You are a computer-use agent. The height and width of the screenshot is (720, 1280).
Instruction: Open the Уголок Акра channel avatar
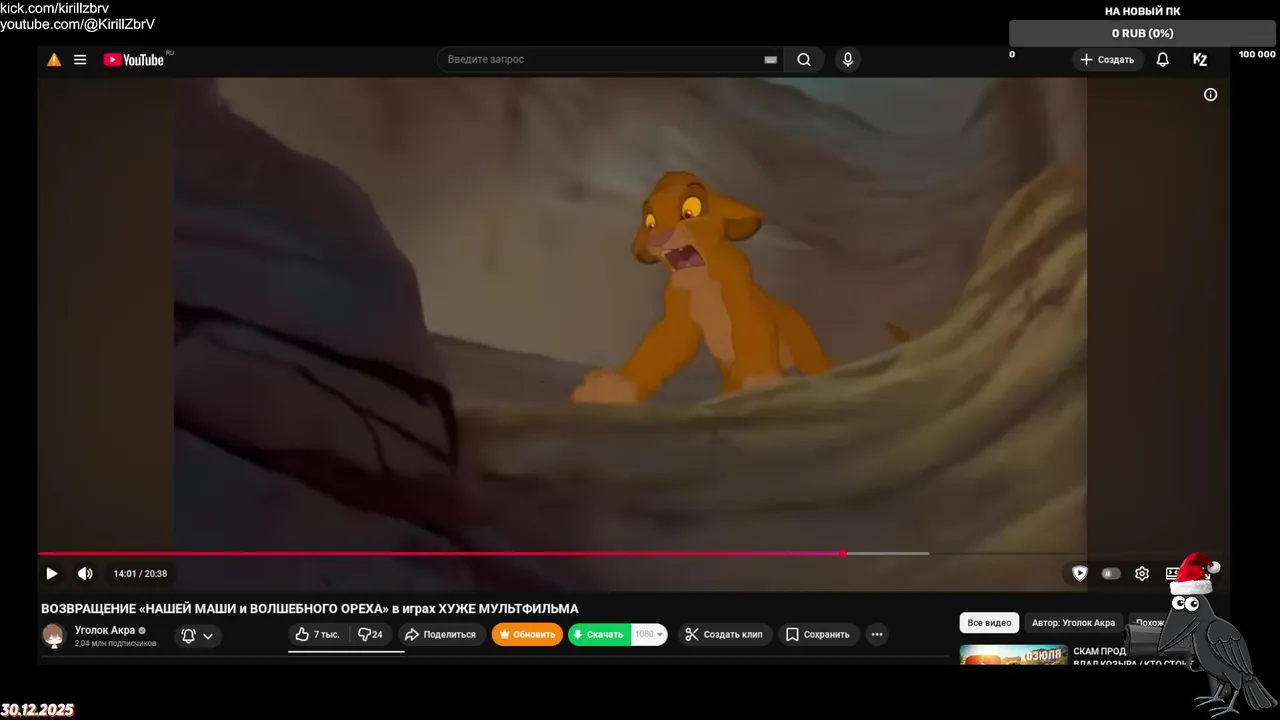[x=54, y=635]
